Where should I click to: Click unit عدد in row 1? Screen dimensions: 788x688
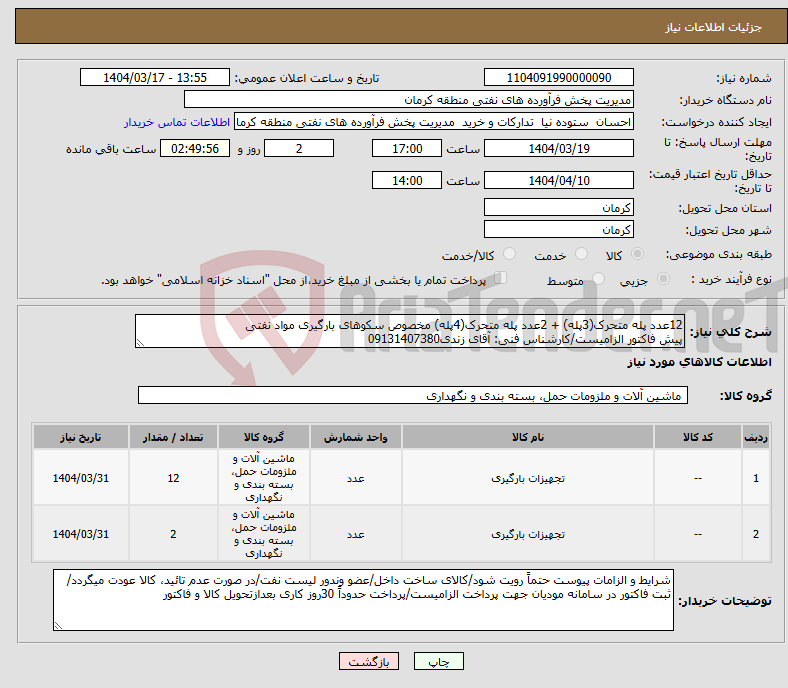point(355,478)
